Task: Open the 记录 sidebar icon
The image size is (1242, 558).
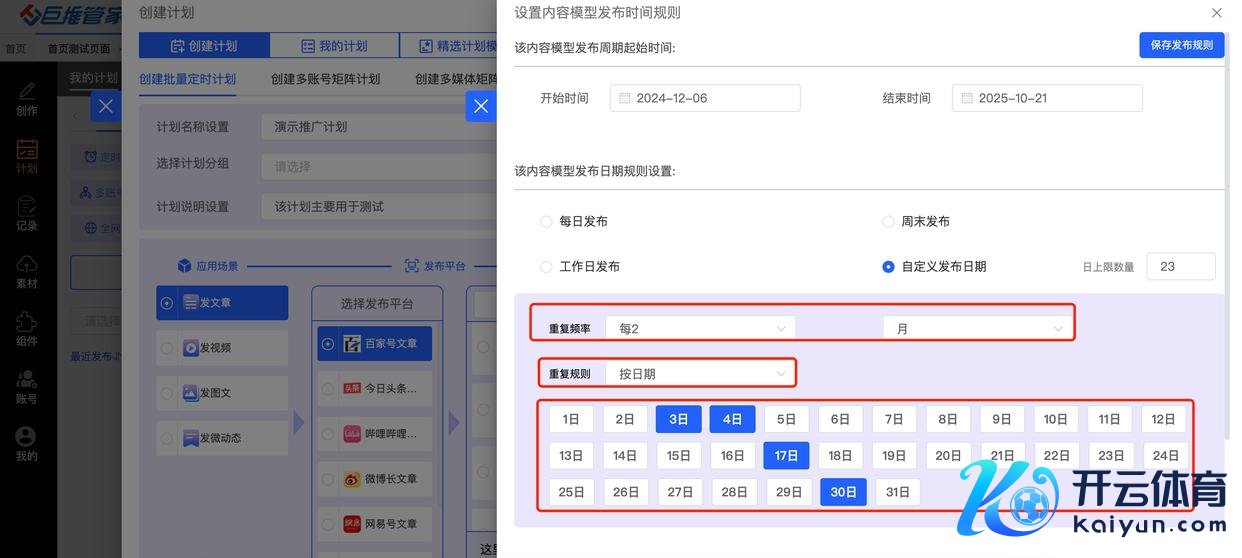Action: coord(27,213)
